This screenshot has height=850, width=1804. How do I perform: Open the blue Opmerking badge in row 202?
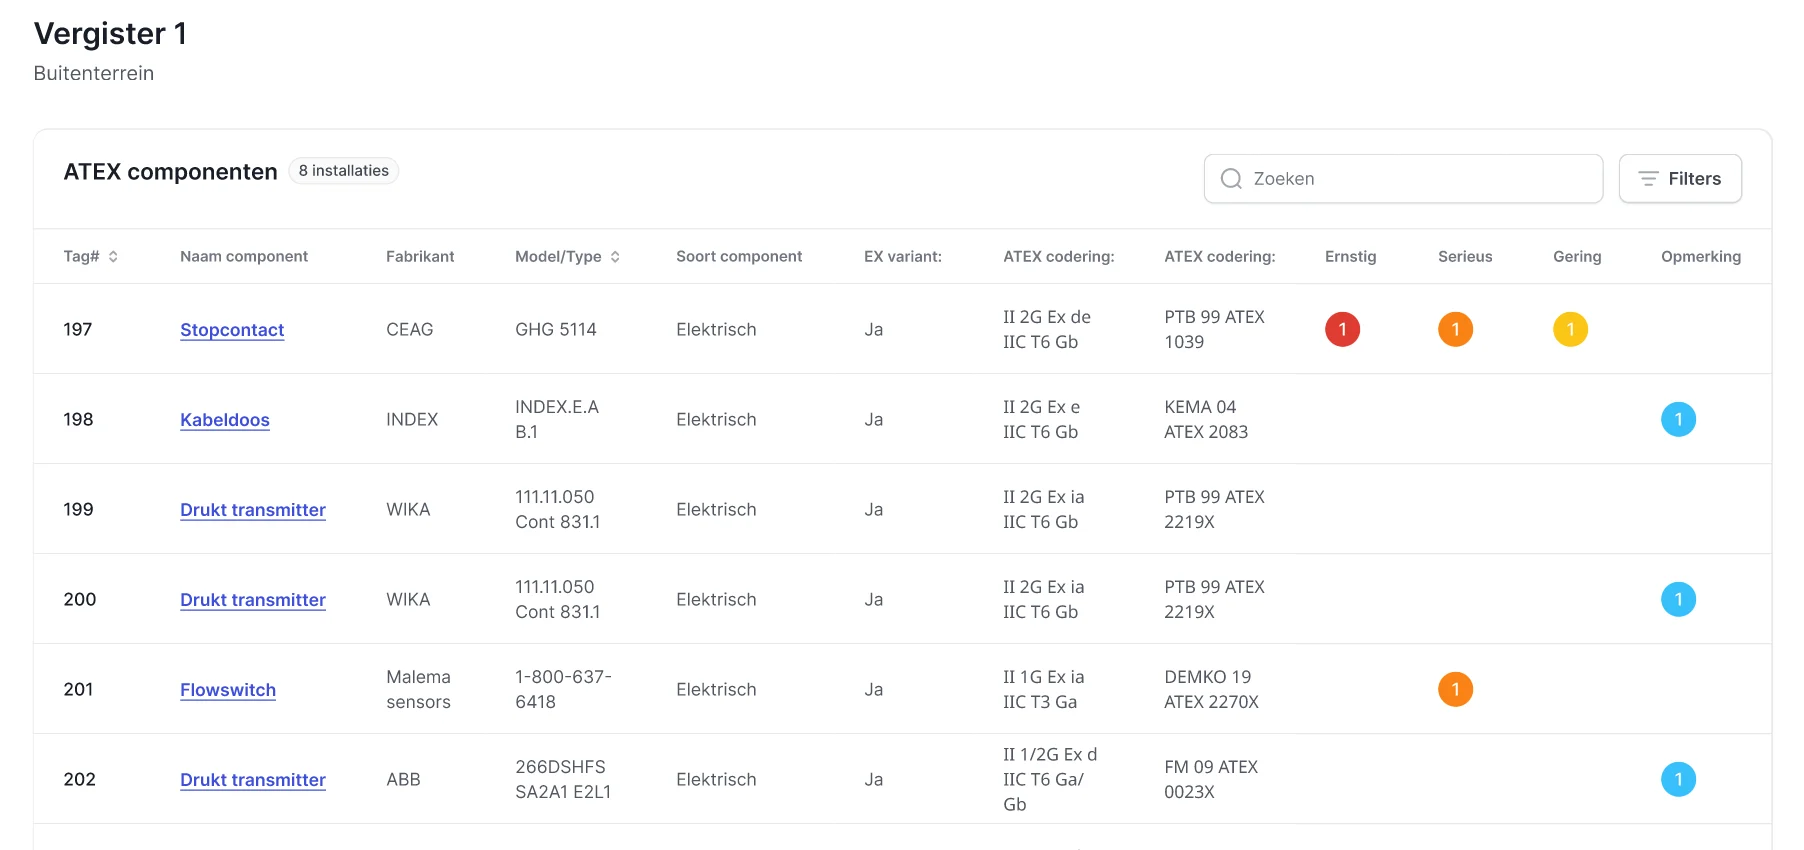pos(1678,779)
